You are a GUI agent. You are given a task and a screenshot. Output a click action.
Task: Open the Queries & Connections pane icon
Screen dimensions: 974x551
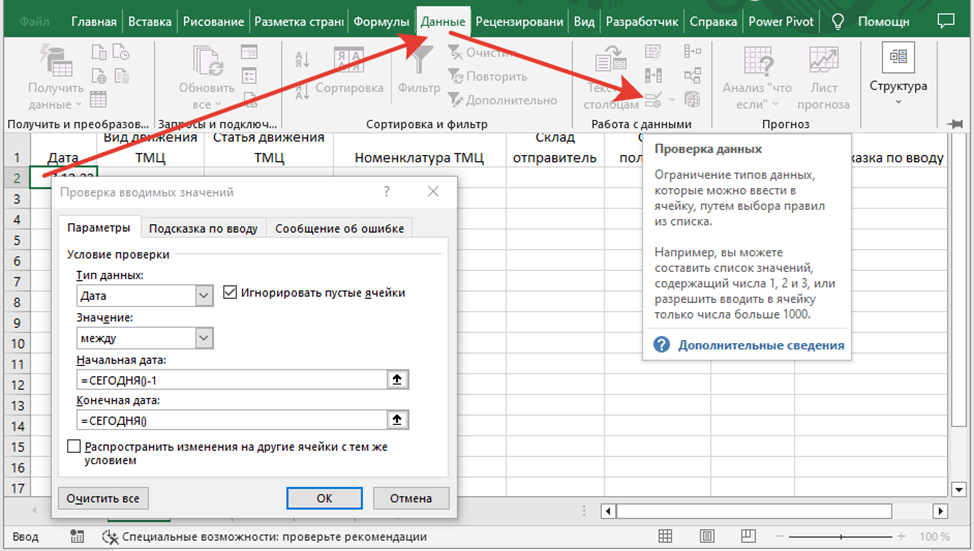[x=249, y=52]
